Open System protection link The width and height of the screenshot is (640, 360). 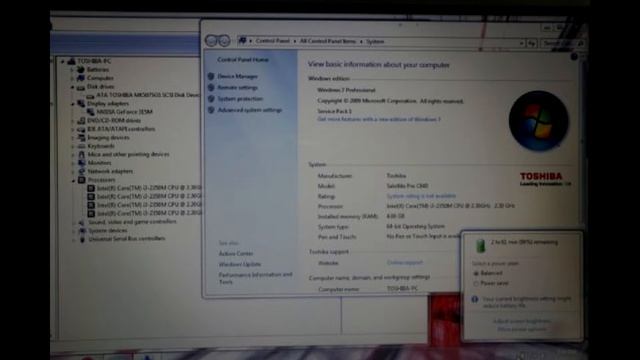[x=240, y=99]
